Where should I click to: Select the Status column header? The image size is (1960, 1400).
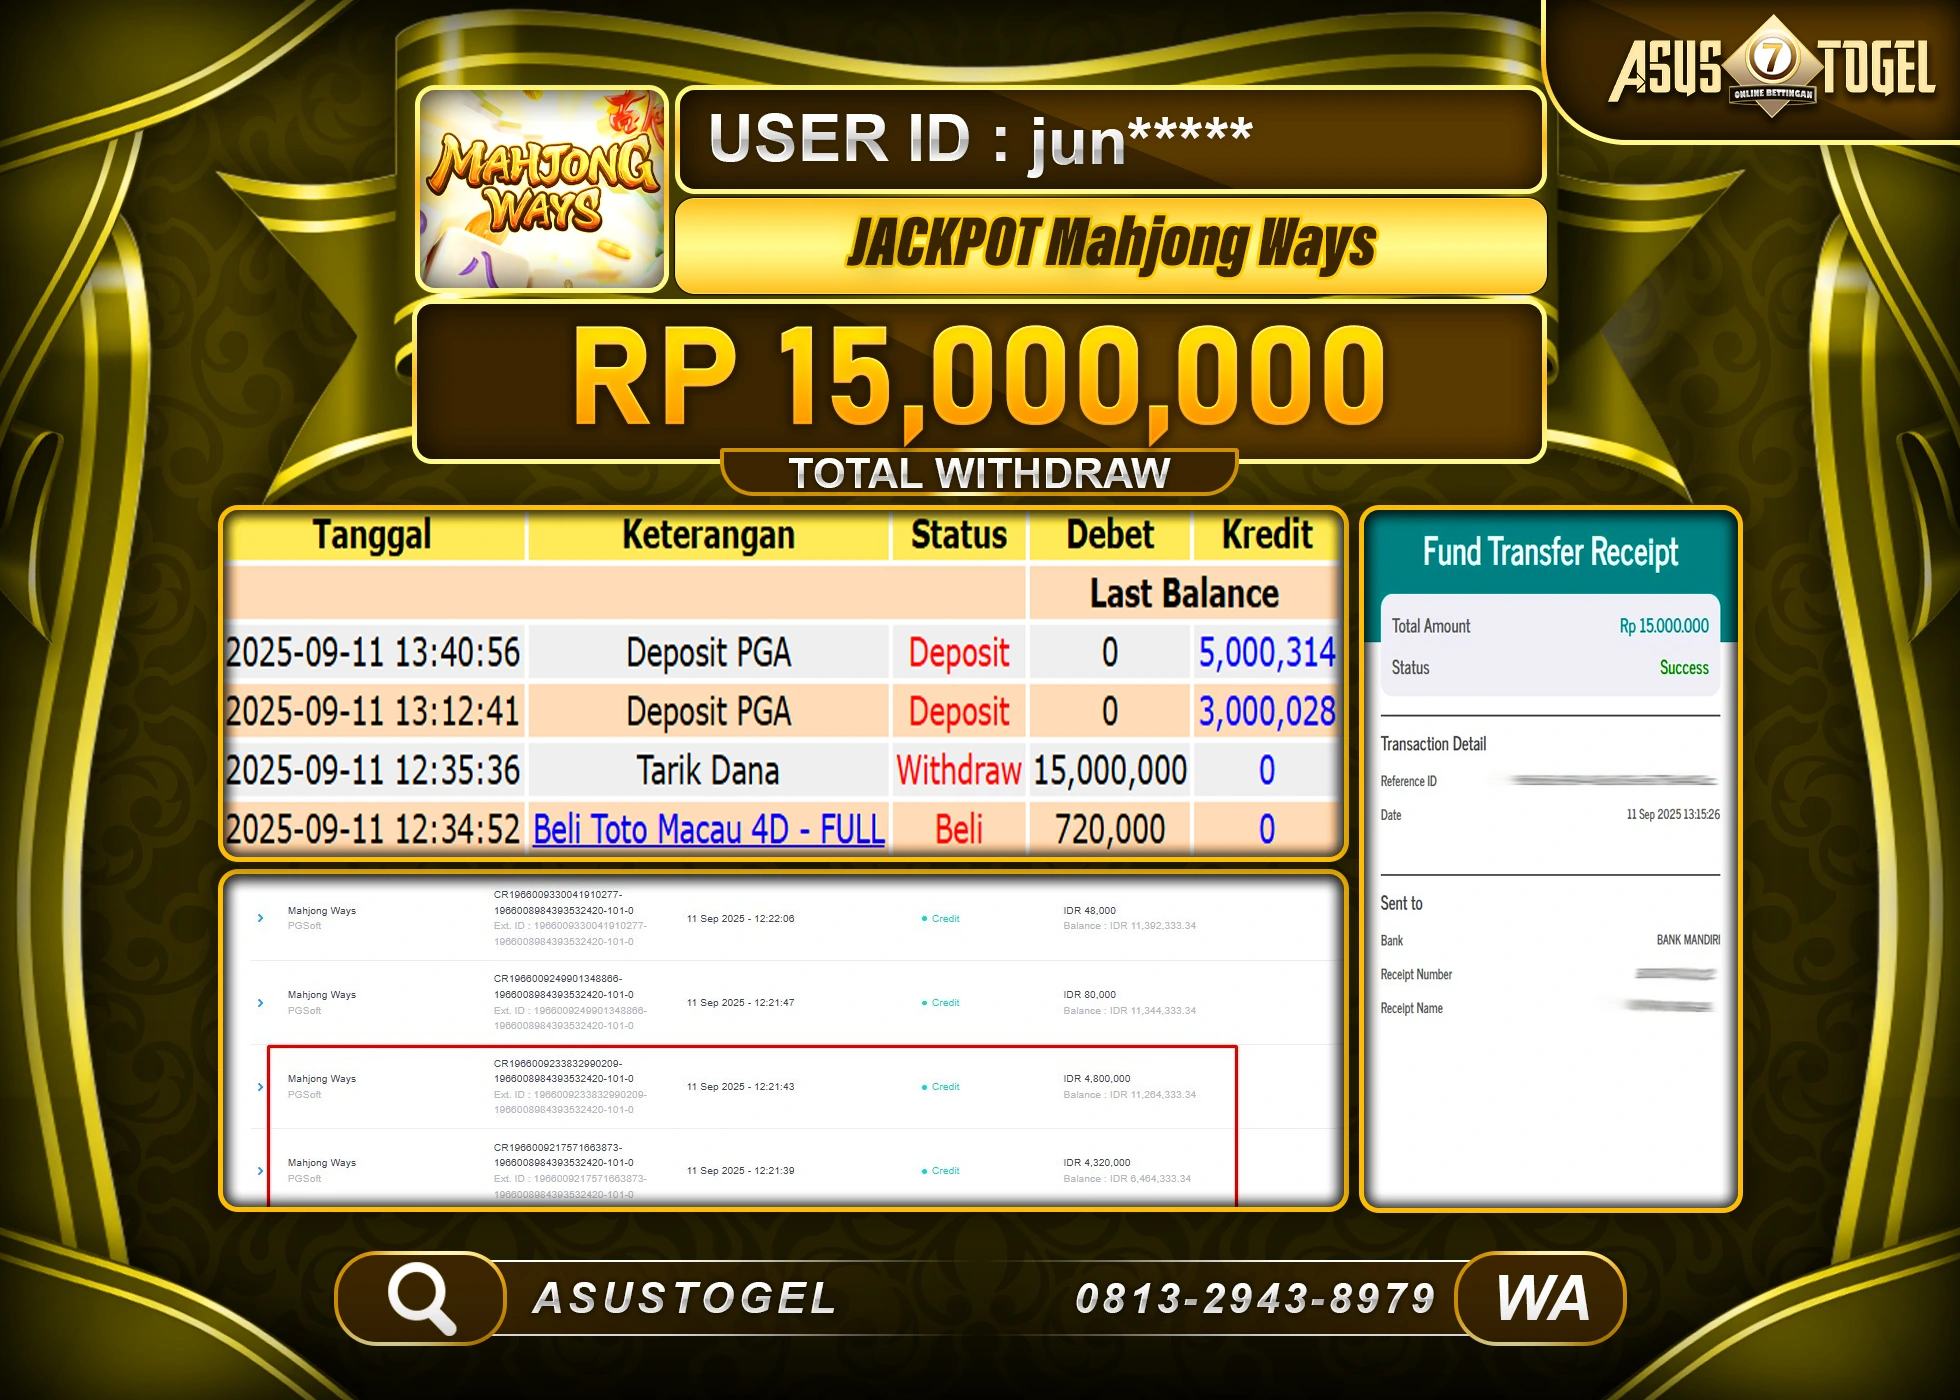coord(957,535)
